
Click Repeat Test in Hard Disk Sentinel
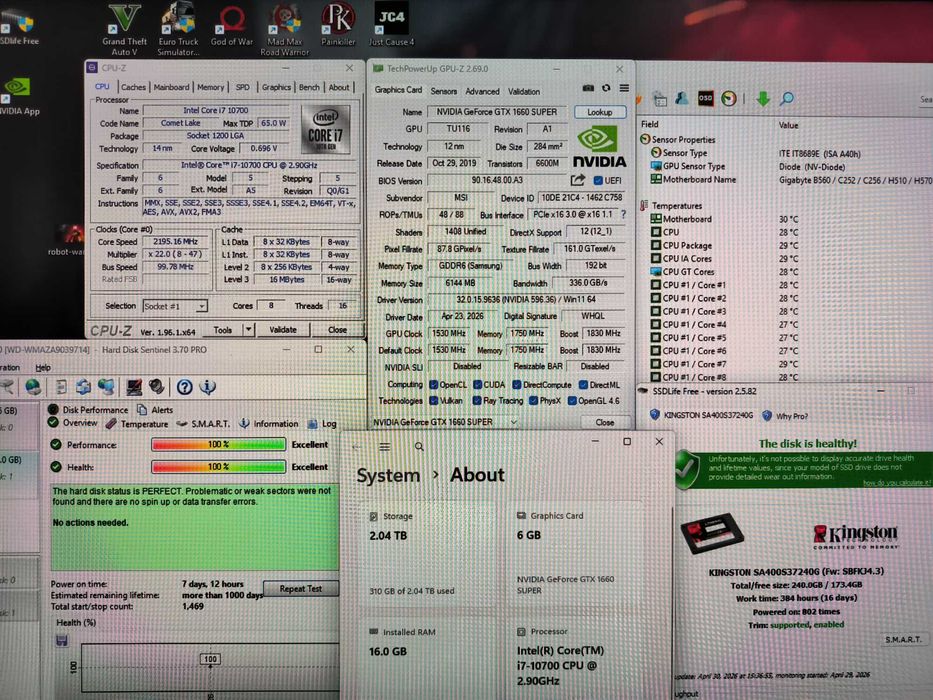tap(301, 588)
